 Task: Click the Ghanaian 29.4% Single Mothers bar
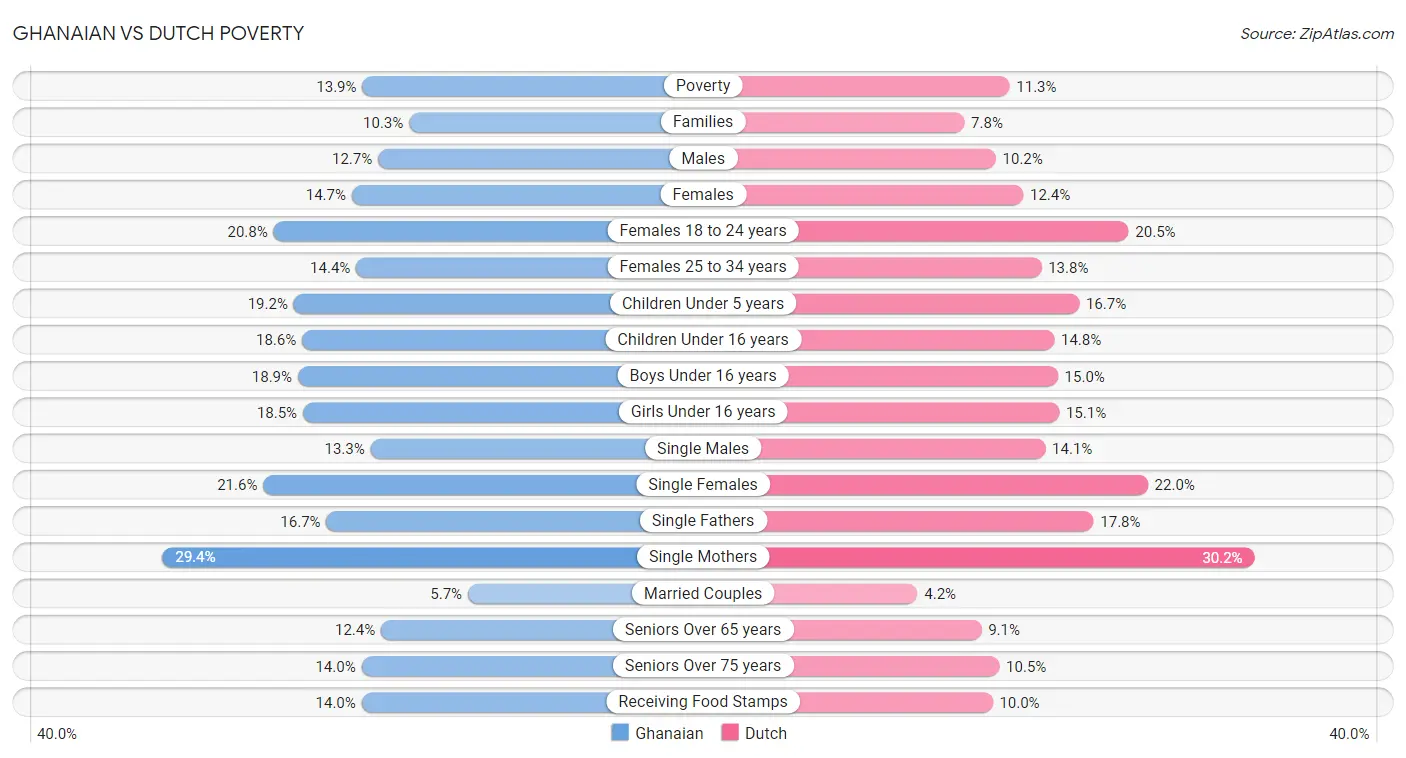coord(432,557)
